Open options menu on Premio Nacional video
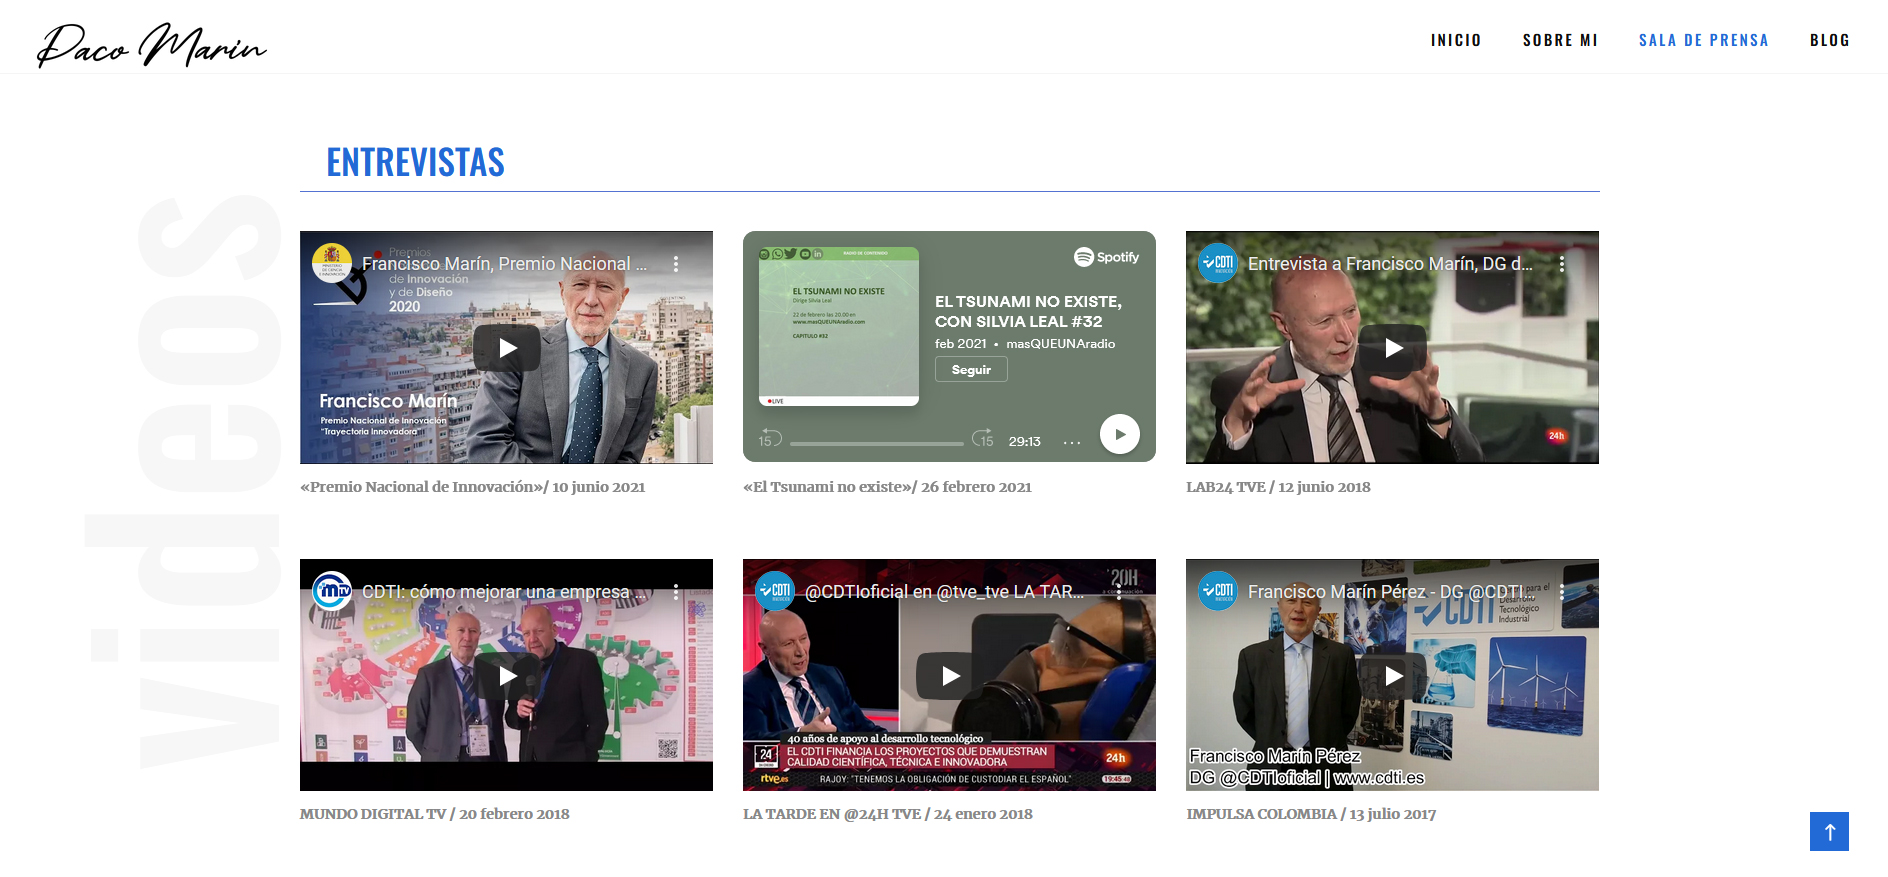The height and width of the screenshot is (877, 1888). [676, 264]
